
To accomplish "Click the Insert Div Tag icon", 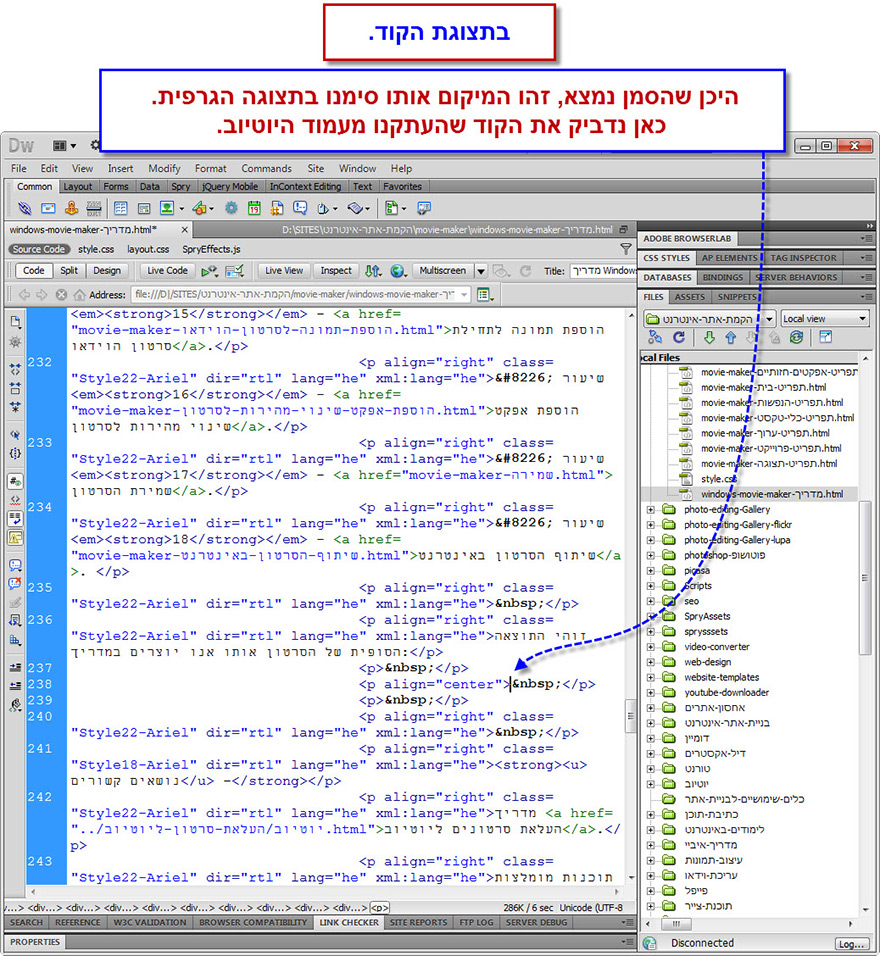I will [x=144, y=209].
